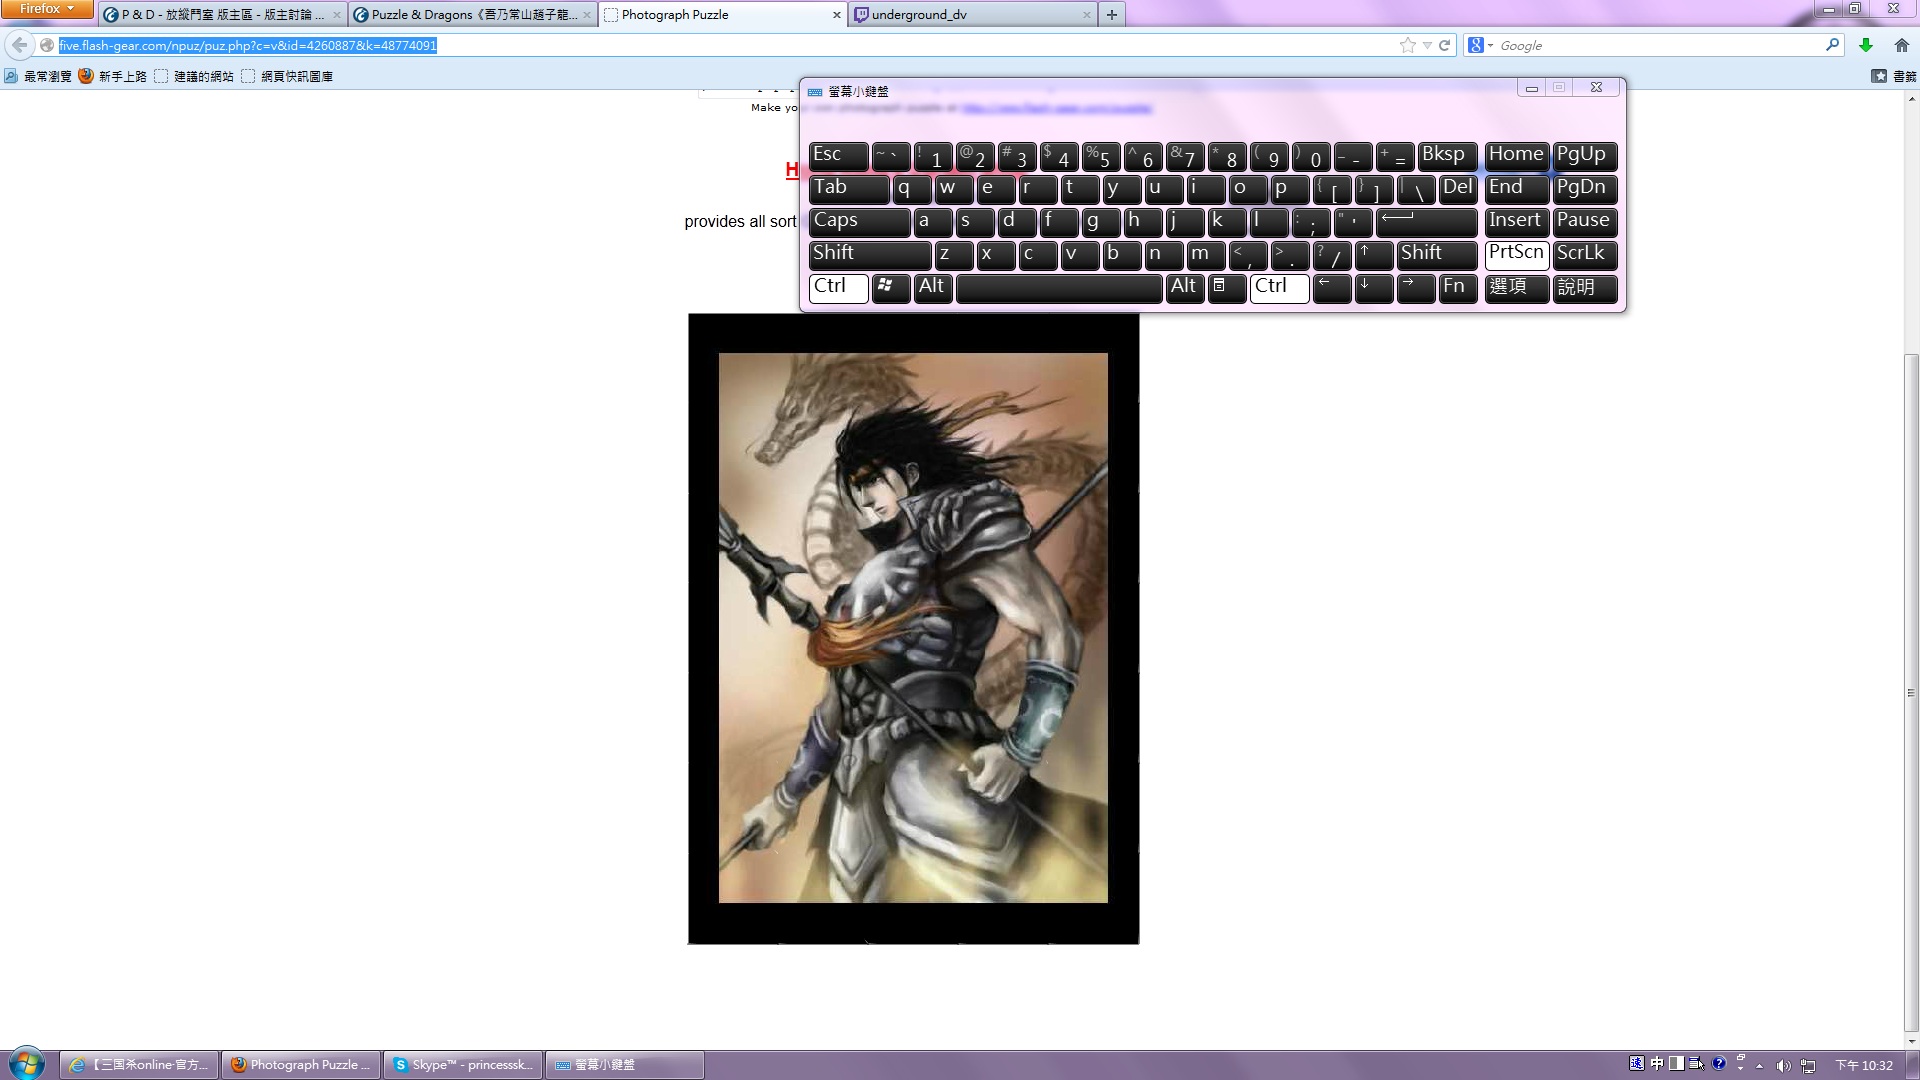Toggle the left Alt key on-screen
Viewport: 1920px width, 1080px height.
pos(933,287)
